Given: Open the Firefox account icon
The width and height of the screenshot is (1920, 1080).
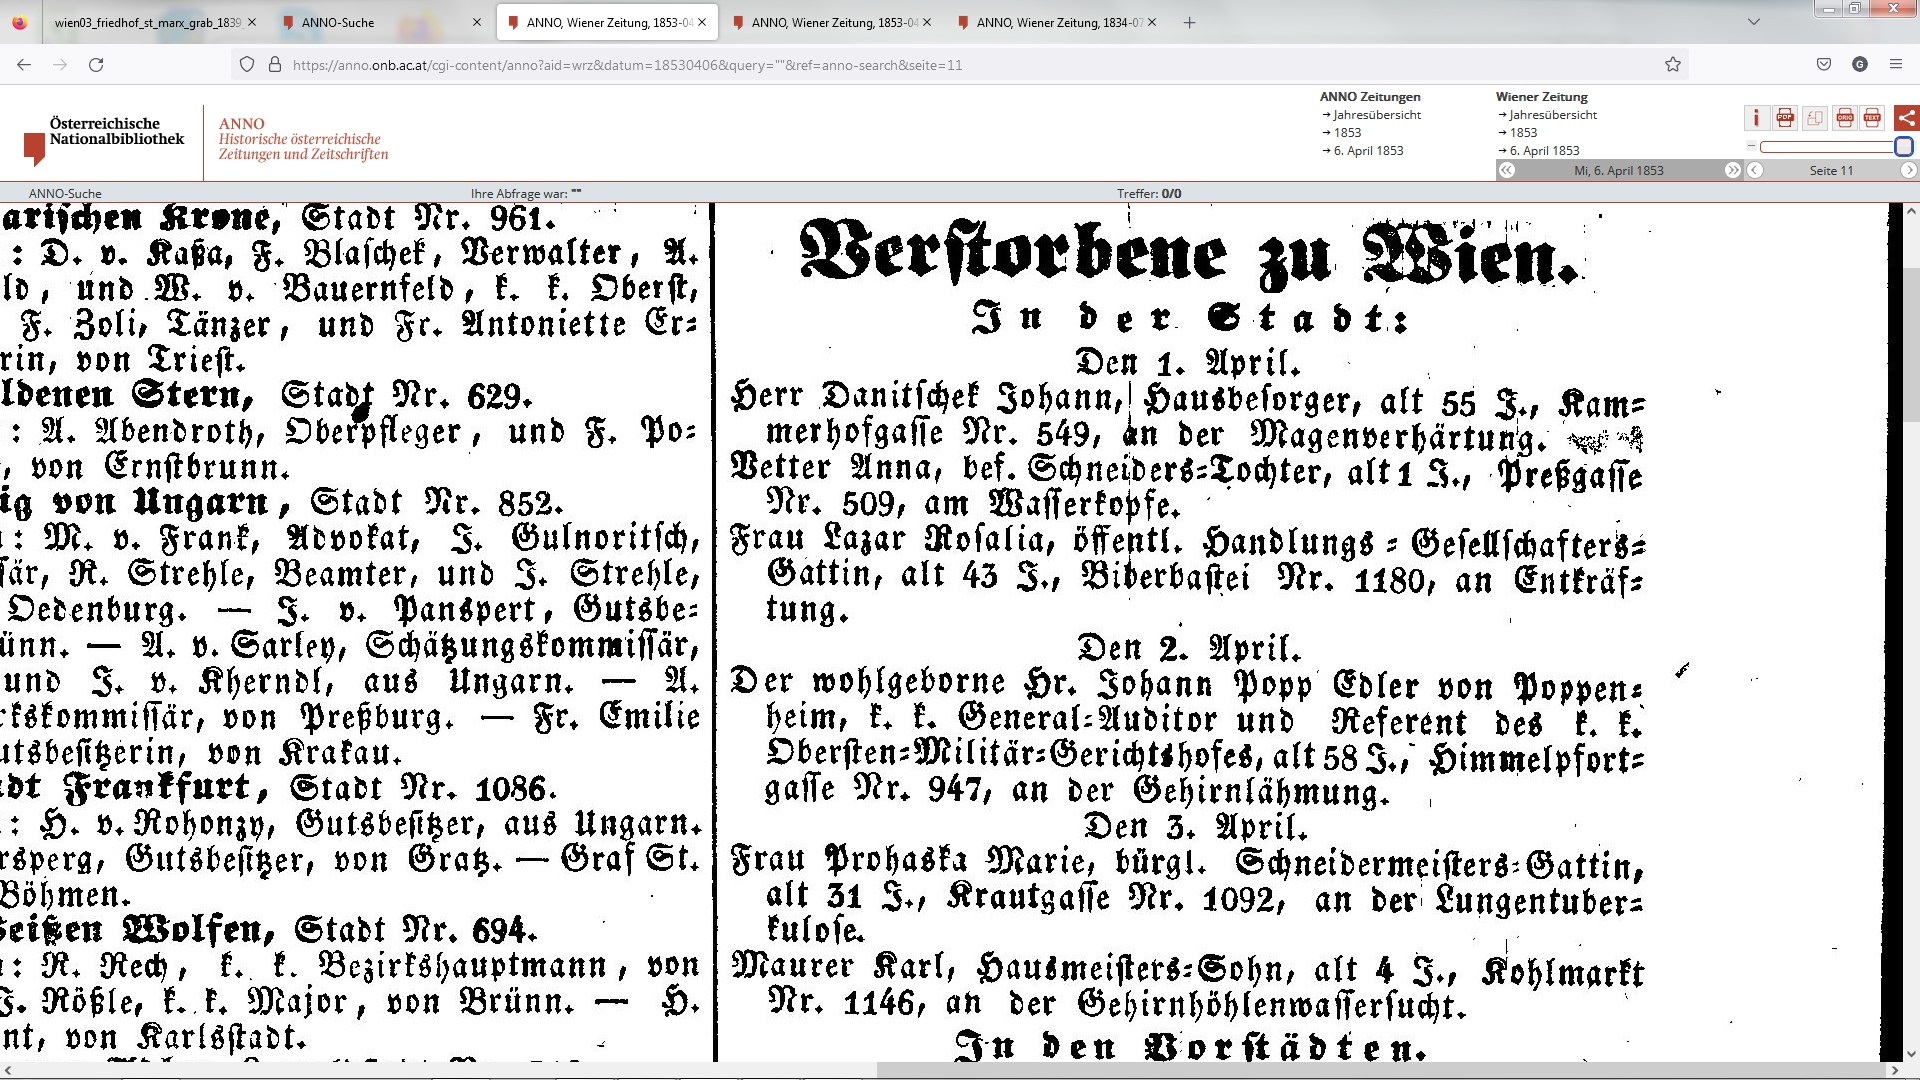Looking at the screenshot, I should 1860,64.
